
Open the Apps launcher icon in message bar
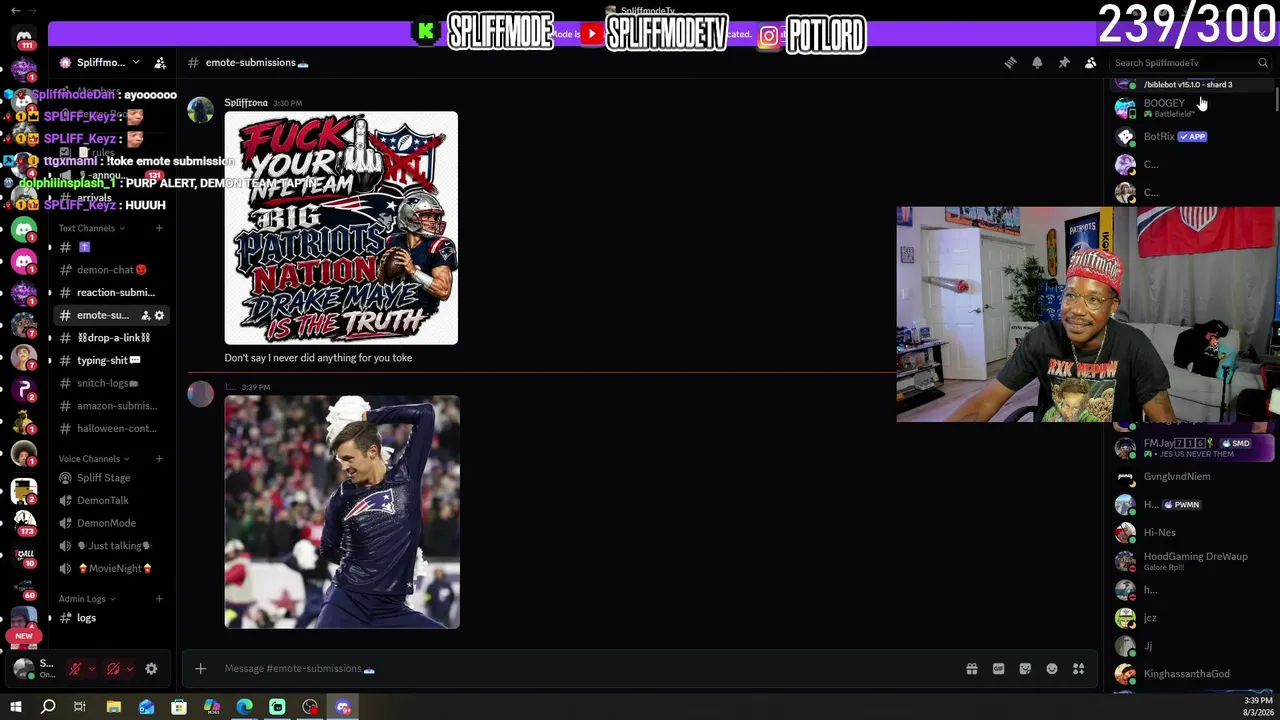click(x=1078, y=669)
